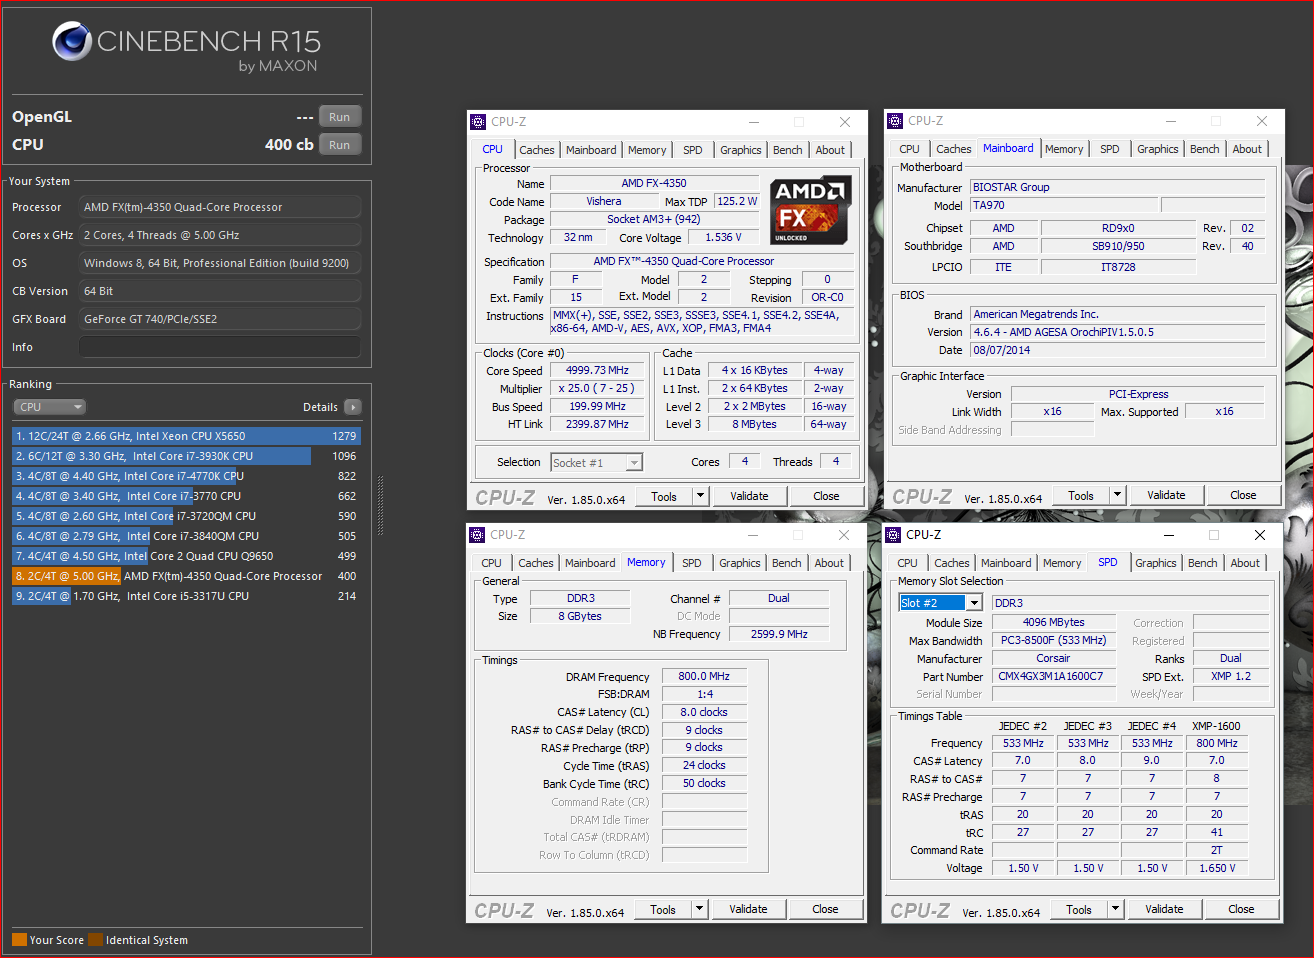Screen dimensions: 1314x958
Task: Switch to Memory tab in Mainboard window
Action: [1064, 149]
